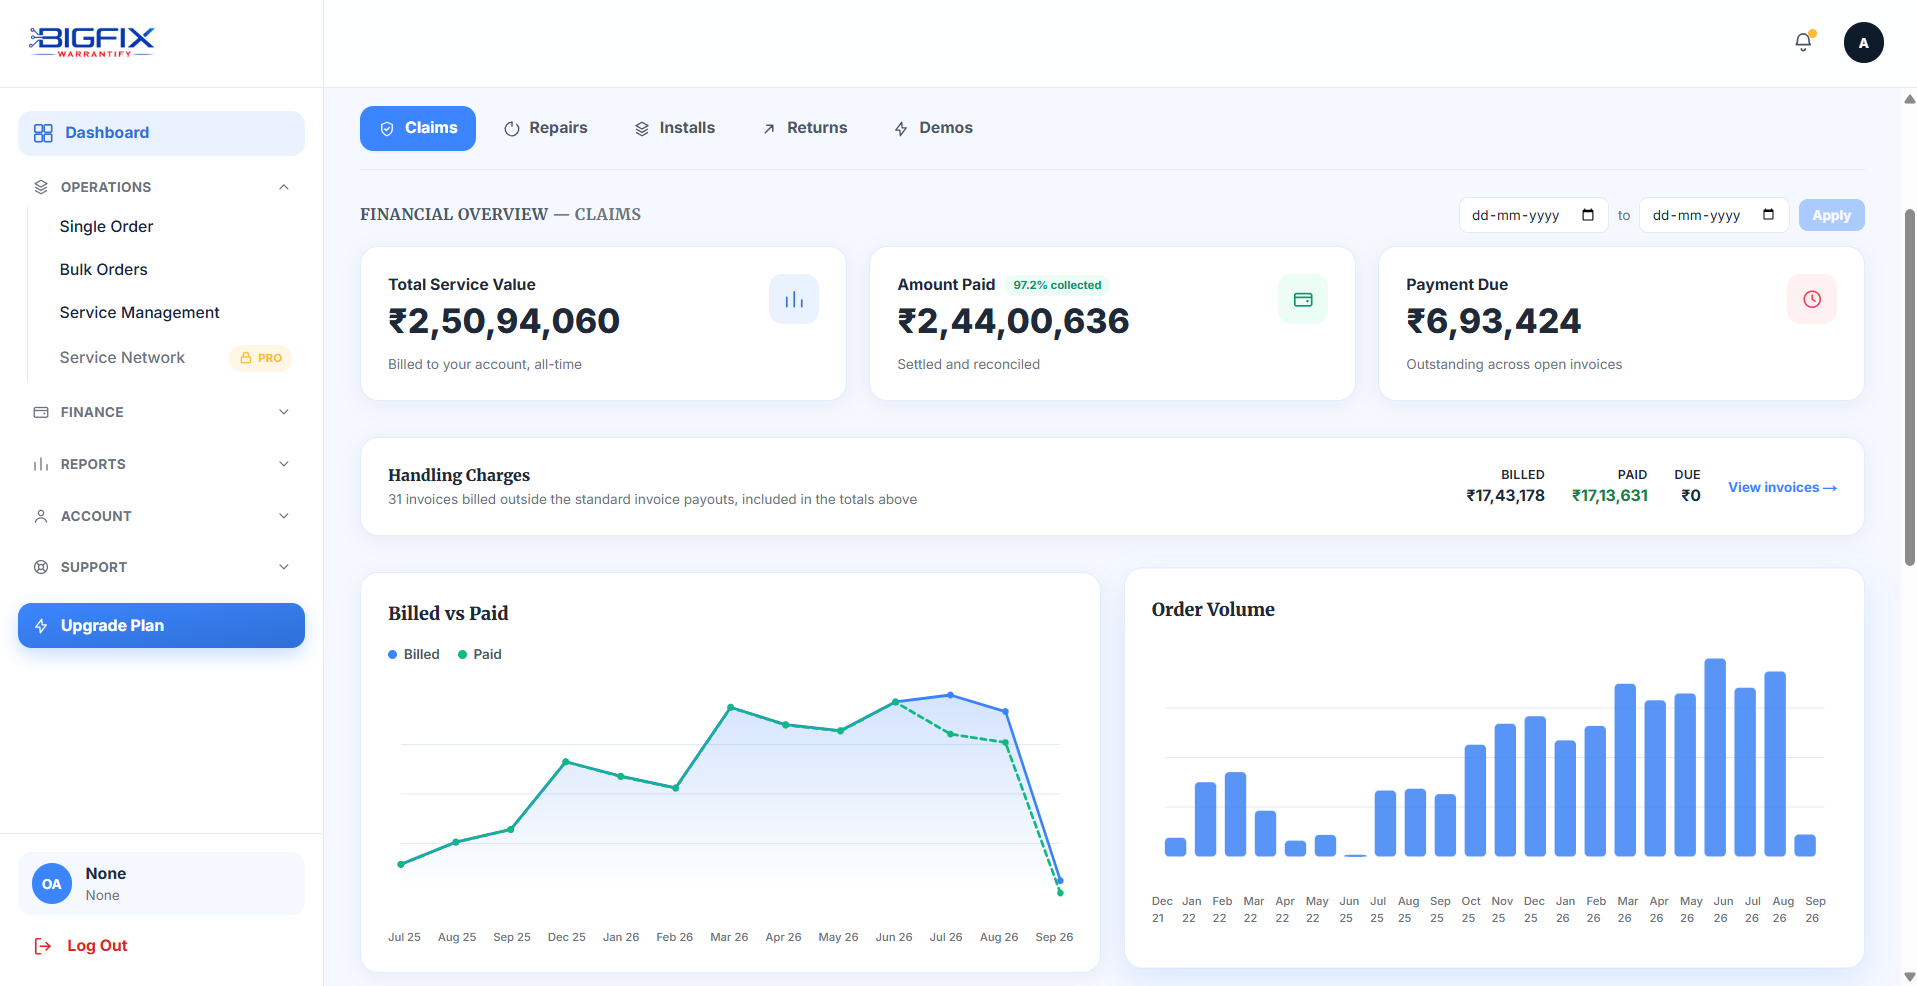The height and width of the screenshot is (986, 1917).
Task: Click the scrollbar up arrow
Action: (x=1909, y=99)
